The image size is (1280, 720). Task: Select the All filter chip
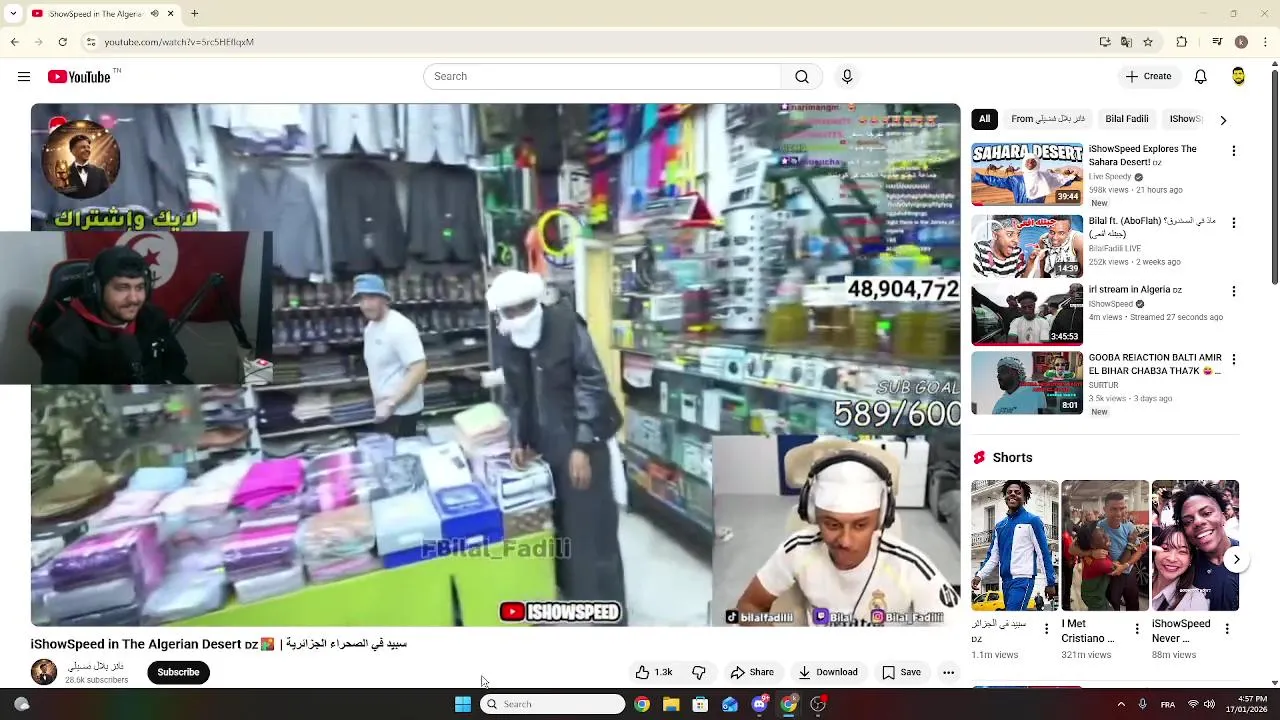984,119
